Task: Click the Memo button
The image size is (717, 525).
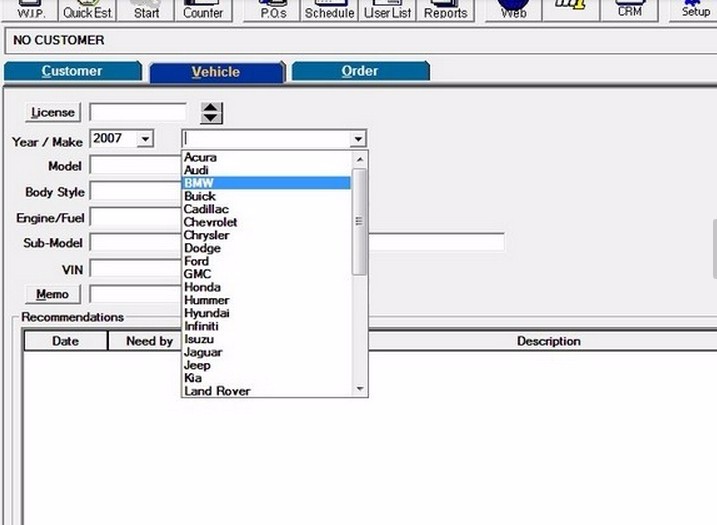Action: pyautogui.click(x=52, y=294)
